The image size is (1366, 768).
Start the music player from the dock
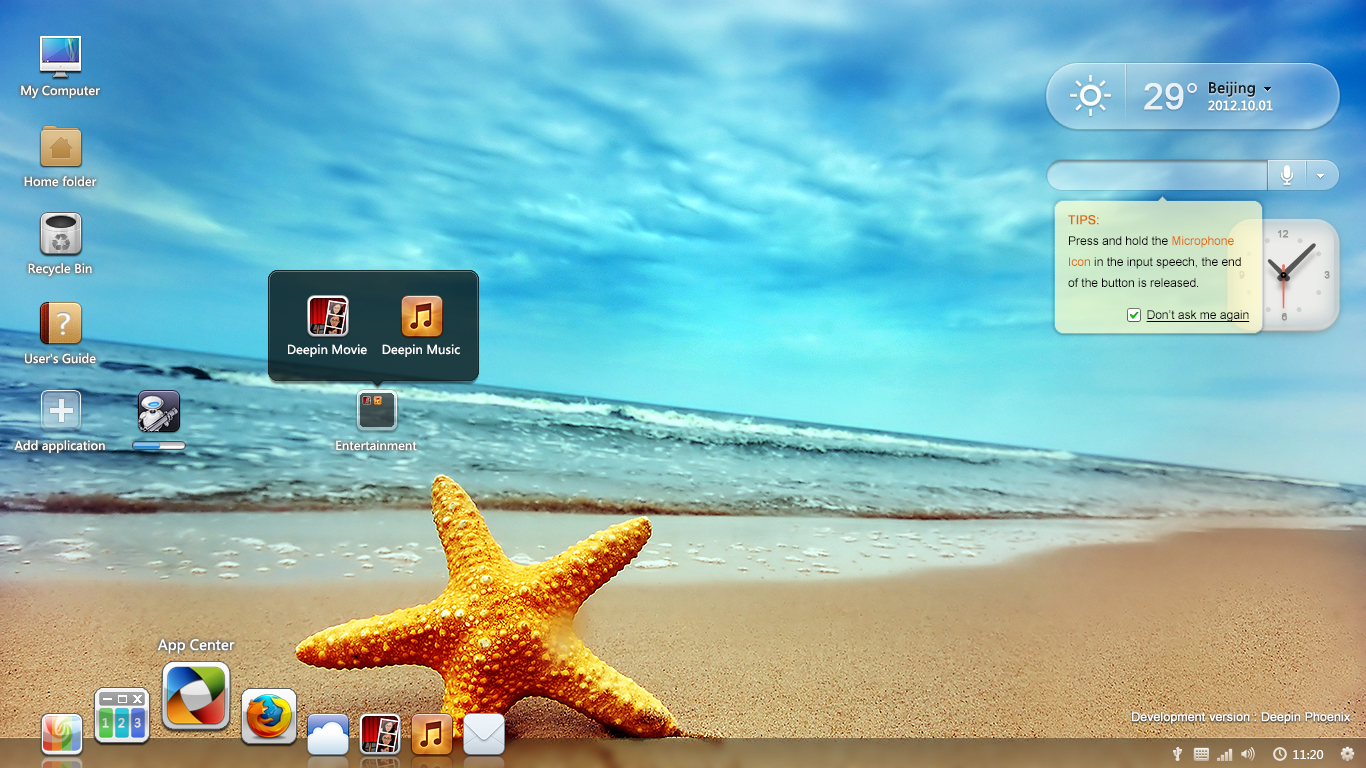pyautogui.click(x=432, y=735)
